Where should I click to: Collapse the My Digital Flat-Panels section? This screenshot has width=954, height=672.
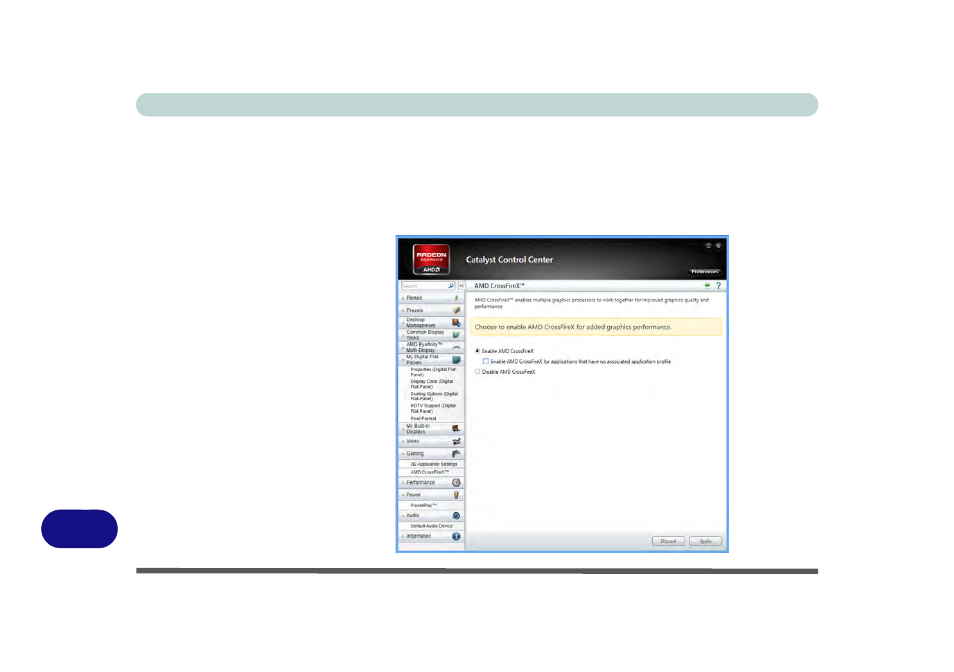pyautogui.click(x=403, y=359)
